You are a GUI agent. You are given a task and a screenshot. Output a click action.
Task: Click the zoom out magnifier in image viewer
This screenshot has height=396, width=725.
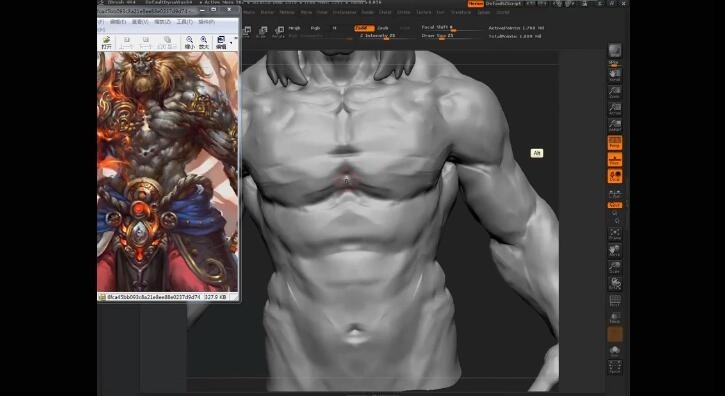[x=190, y=42]
